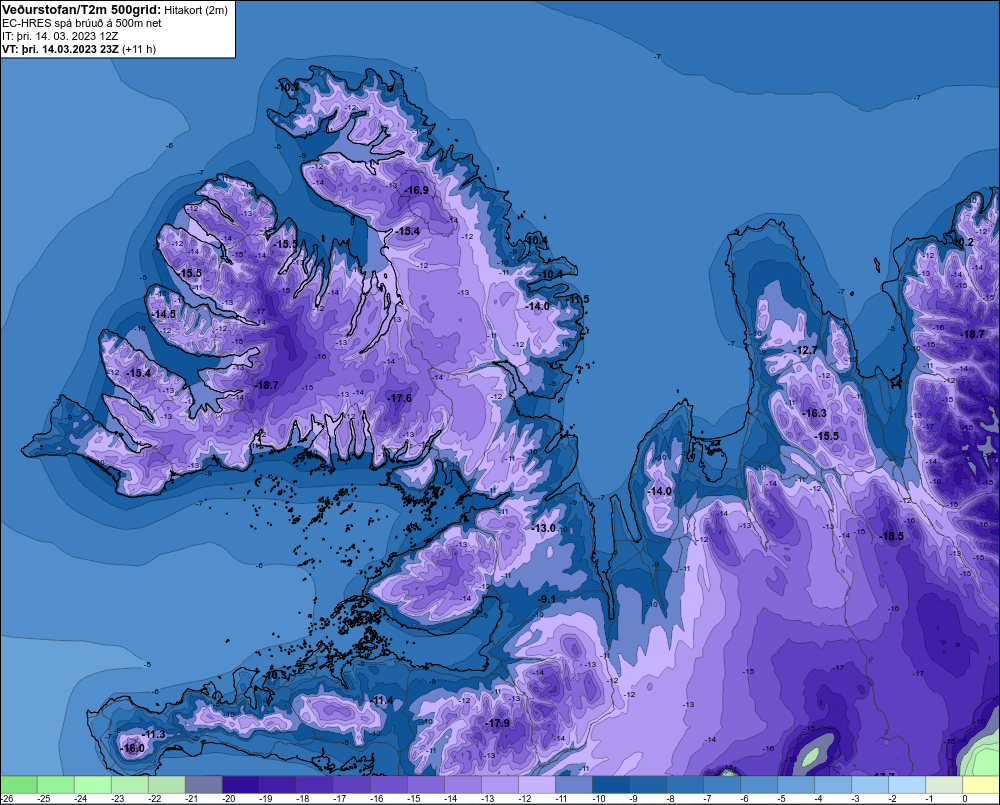Select the green legend swatch labeled -26
Image resolution: width=1000 pixels, height=805 pixels.
[x=18, y=784]
